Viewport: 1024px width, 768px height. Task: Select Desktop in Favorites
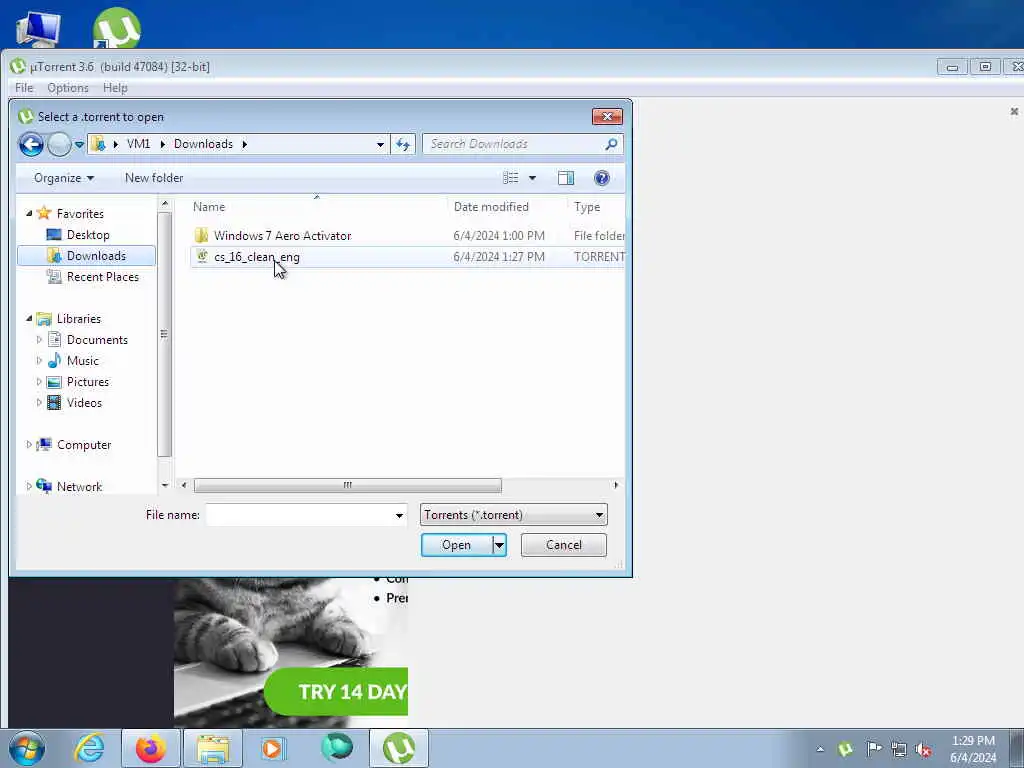click(88, 234)
